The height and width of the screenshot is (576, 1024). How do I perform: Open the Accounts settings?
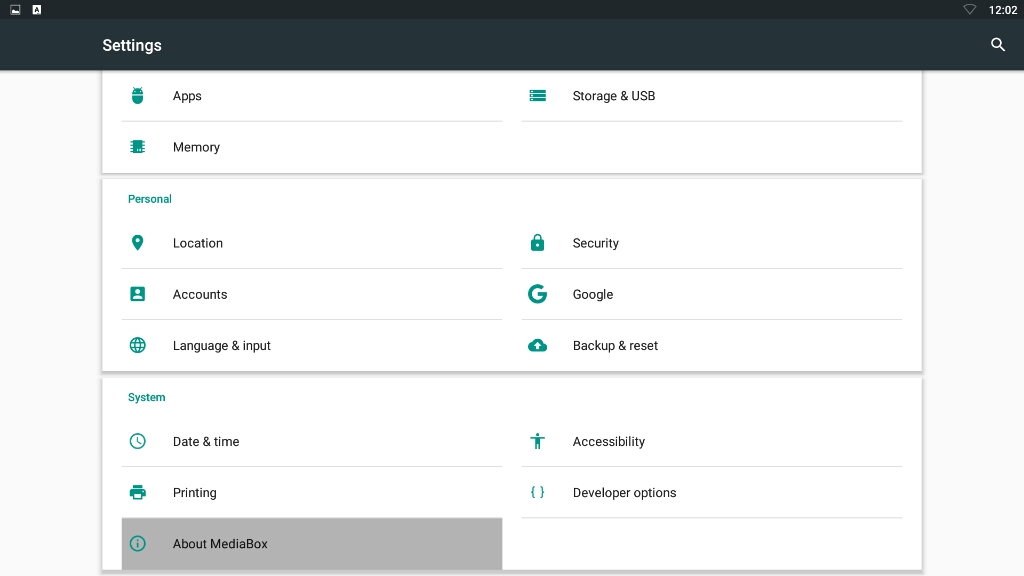point(200,295)
